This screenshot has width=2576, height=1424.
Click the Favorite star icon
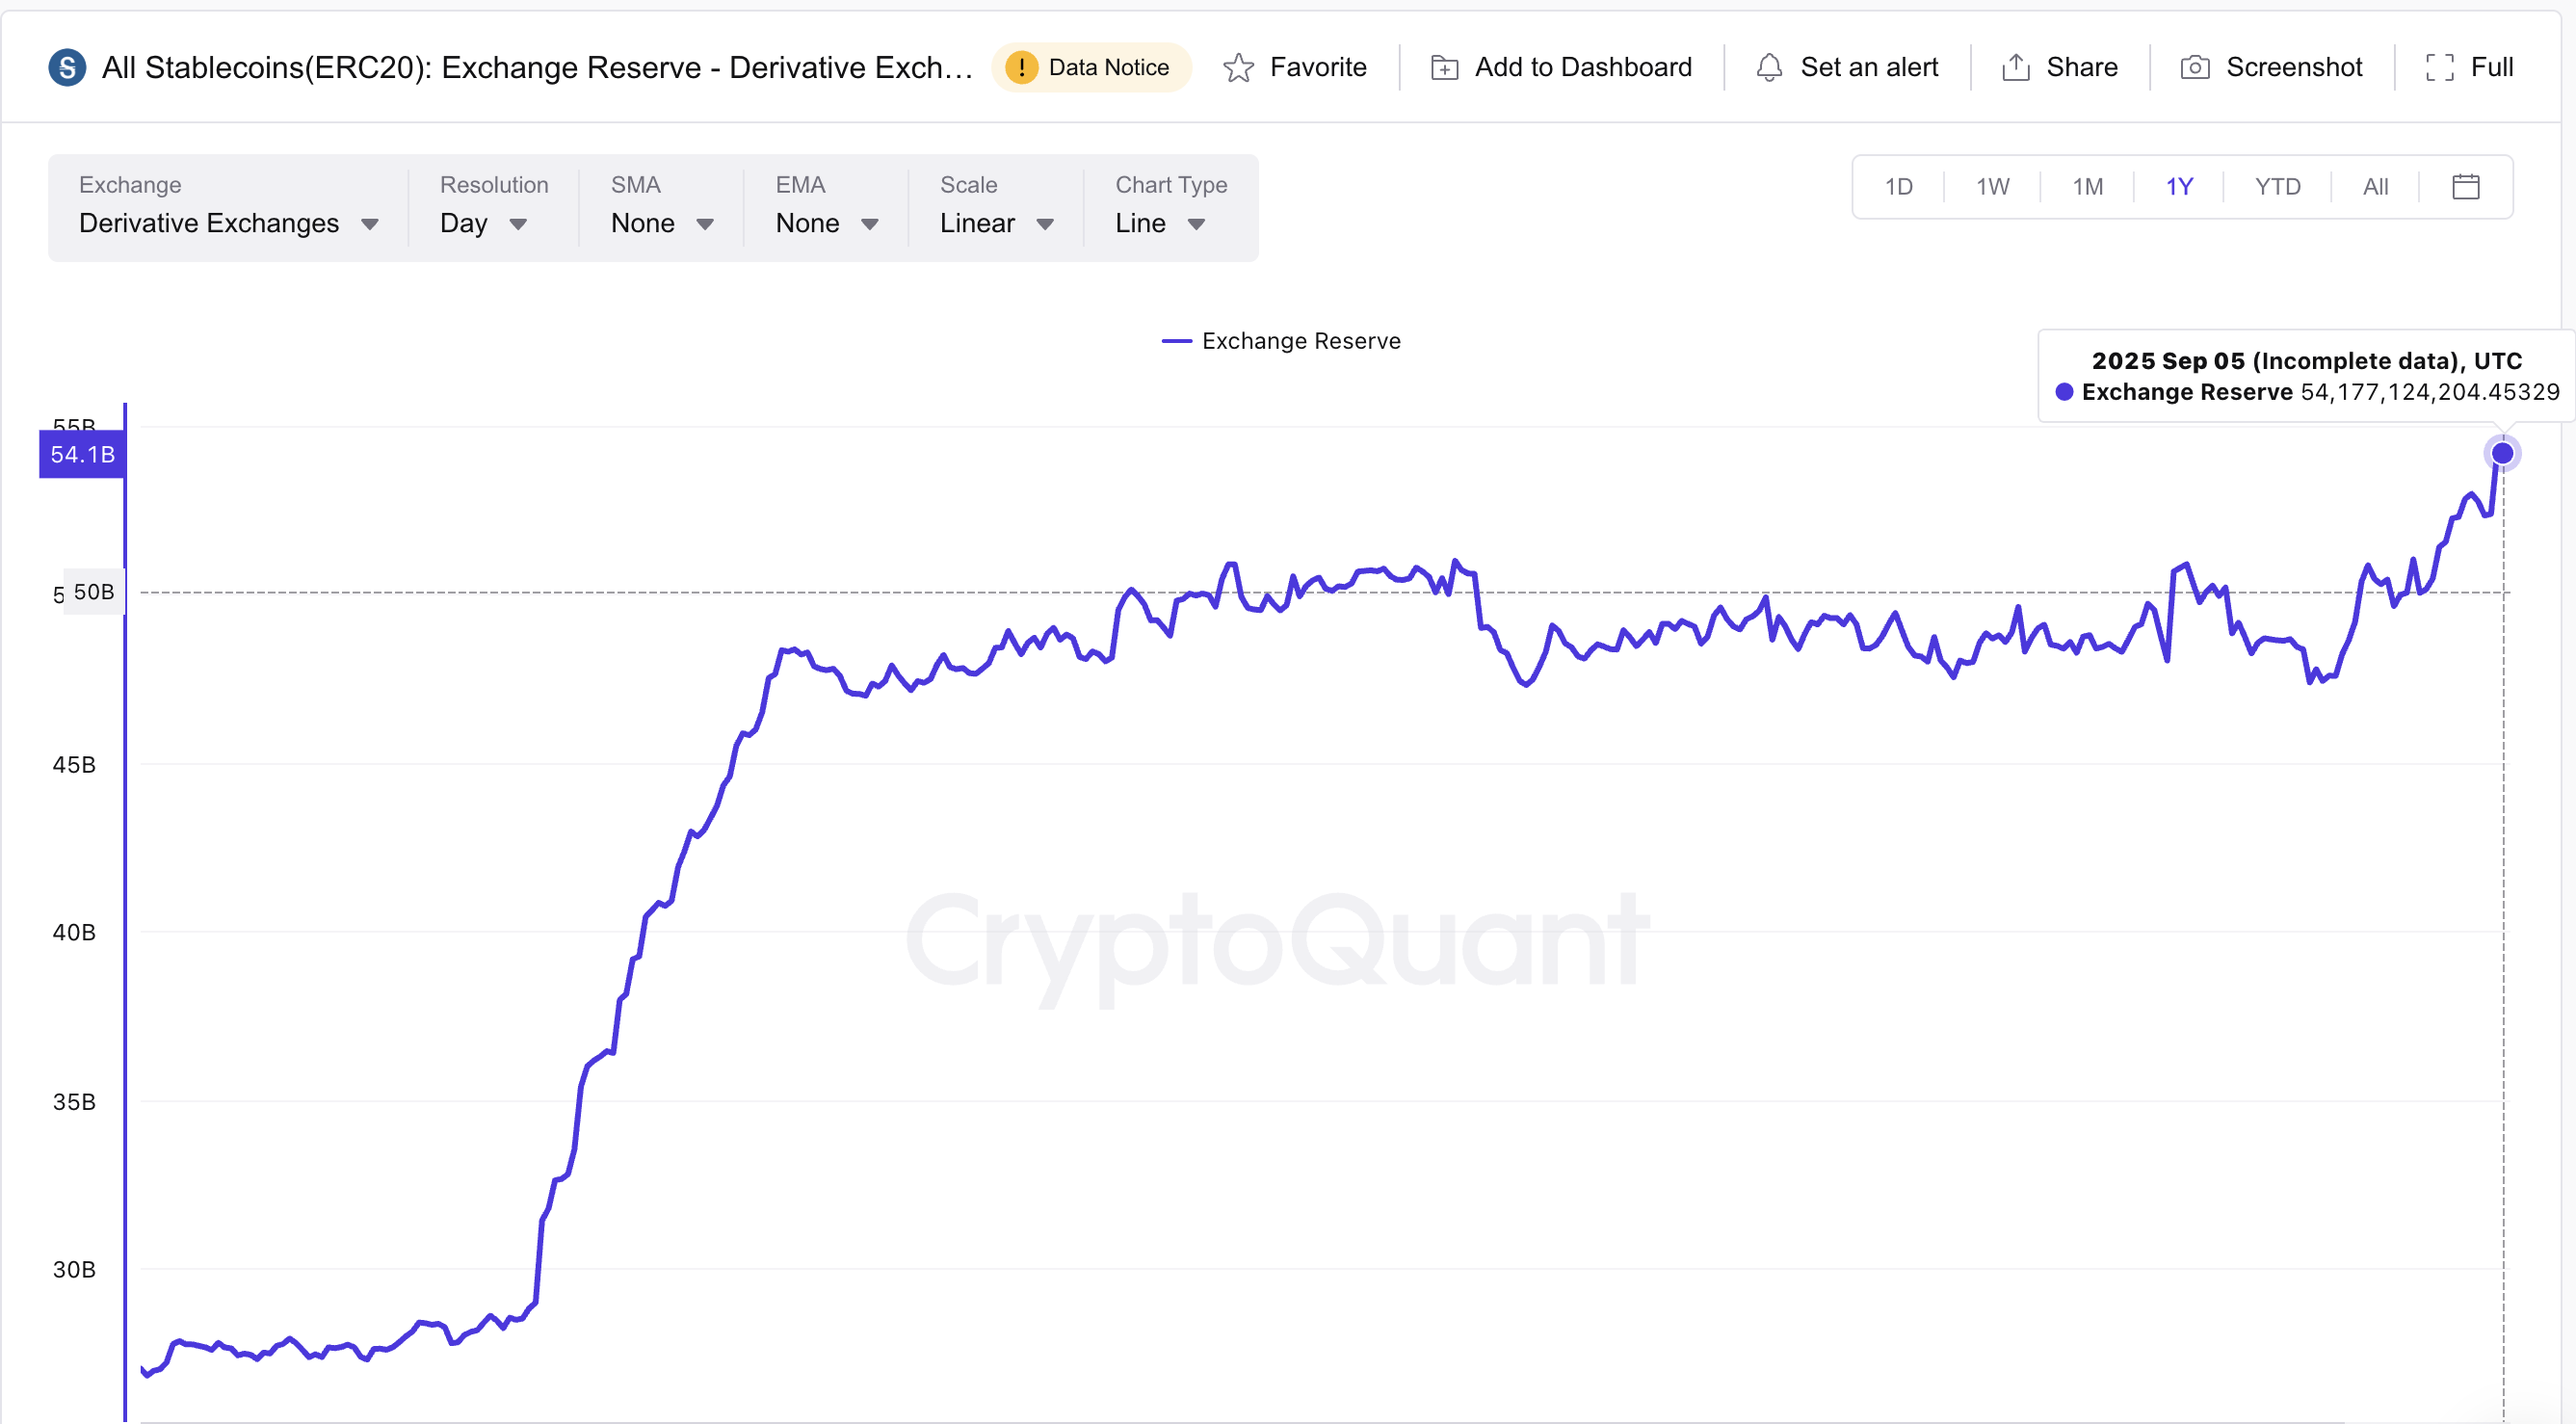tap(1238, 67)
